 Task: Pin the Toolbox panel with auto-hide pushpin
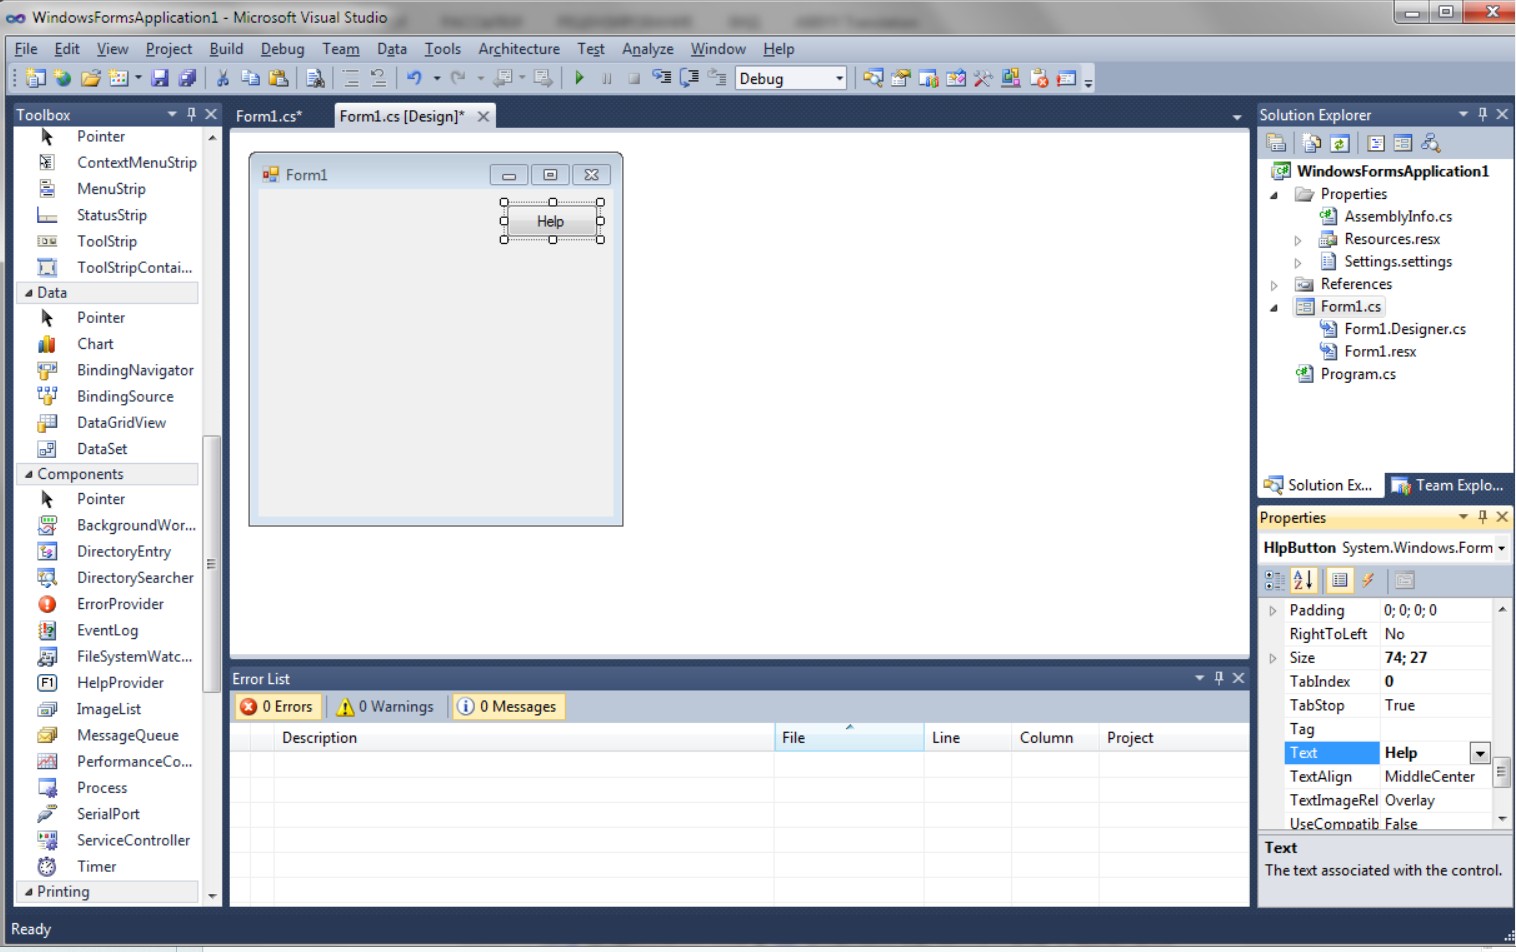(191, 114)
